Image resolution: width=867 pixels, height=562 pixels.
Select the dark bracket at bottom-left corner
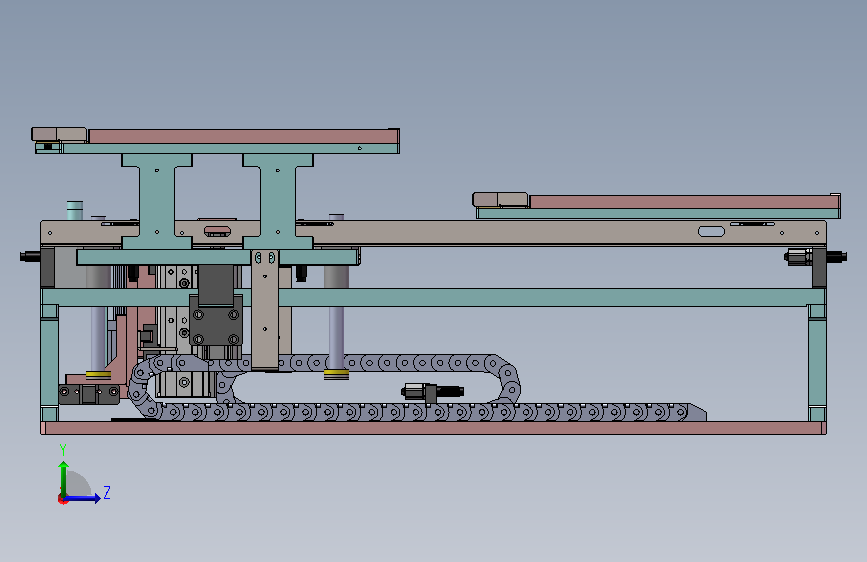click(88, 394)
